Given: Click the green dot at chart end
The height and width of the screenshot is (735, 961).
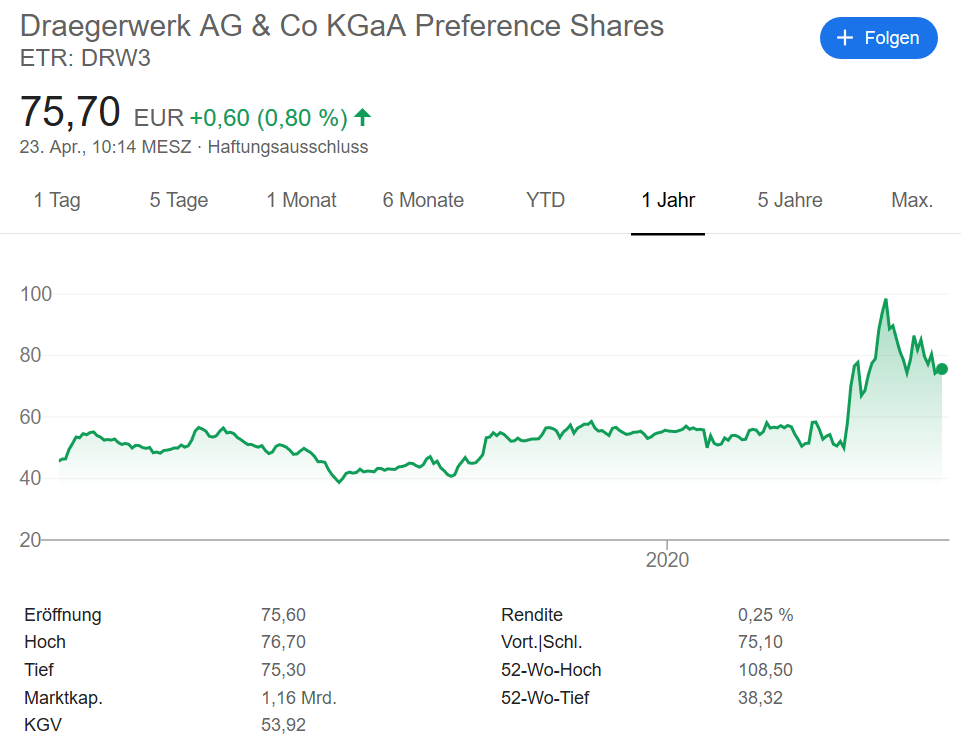Looking at the screenshot, I should pyautogui.click(x=942, y=369).
